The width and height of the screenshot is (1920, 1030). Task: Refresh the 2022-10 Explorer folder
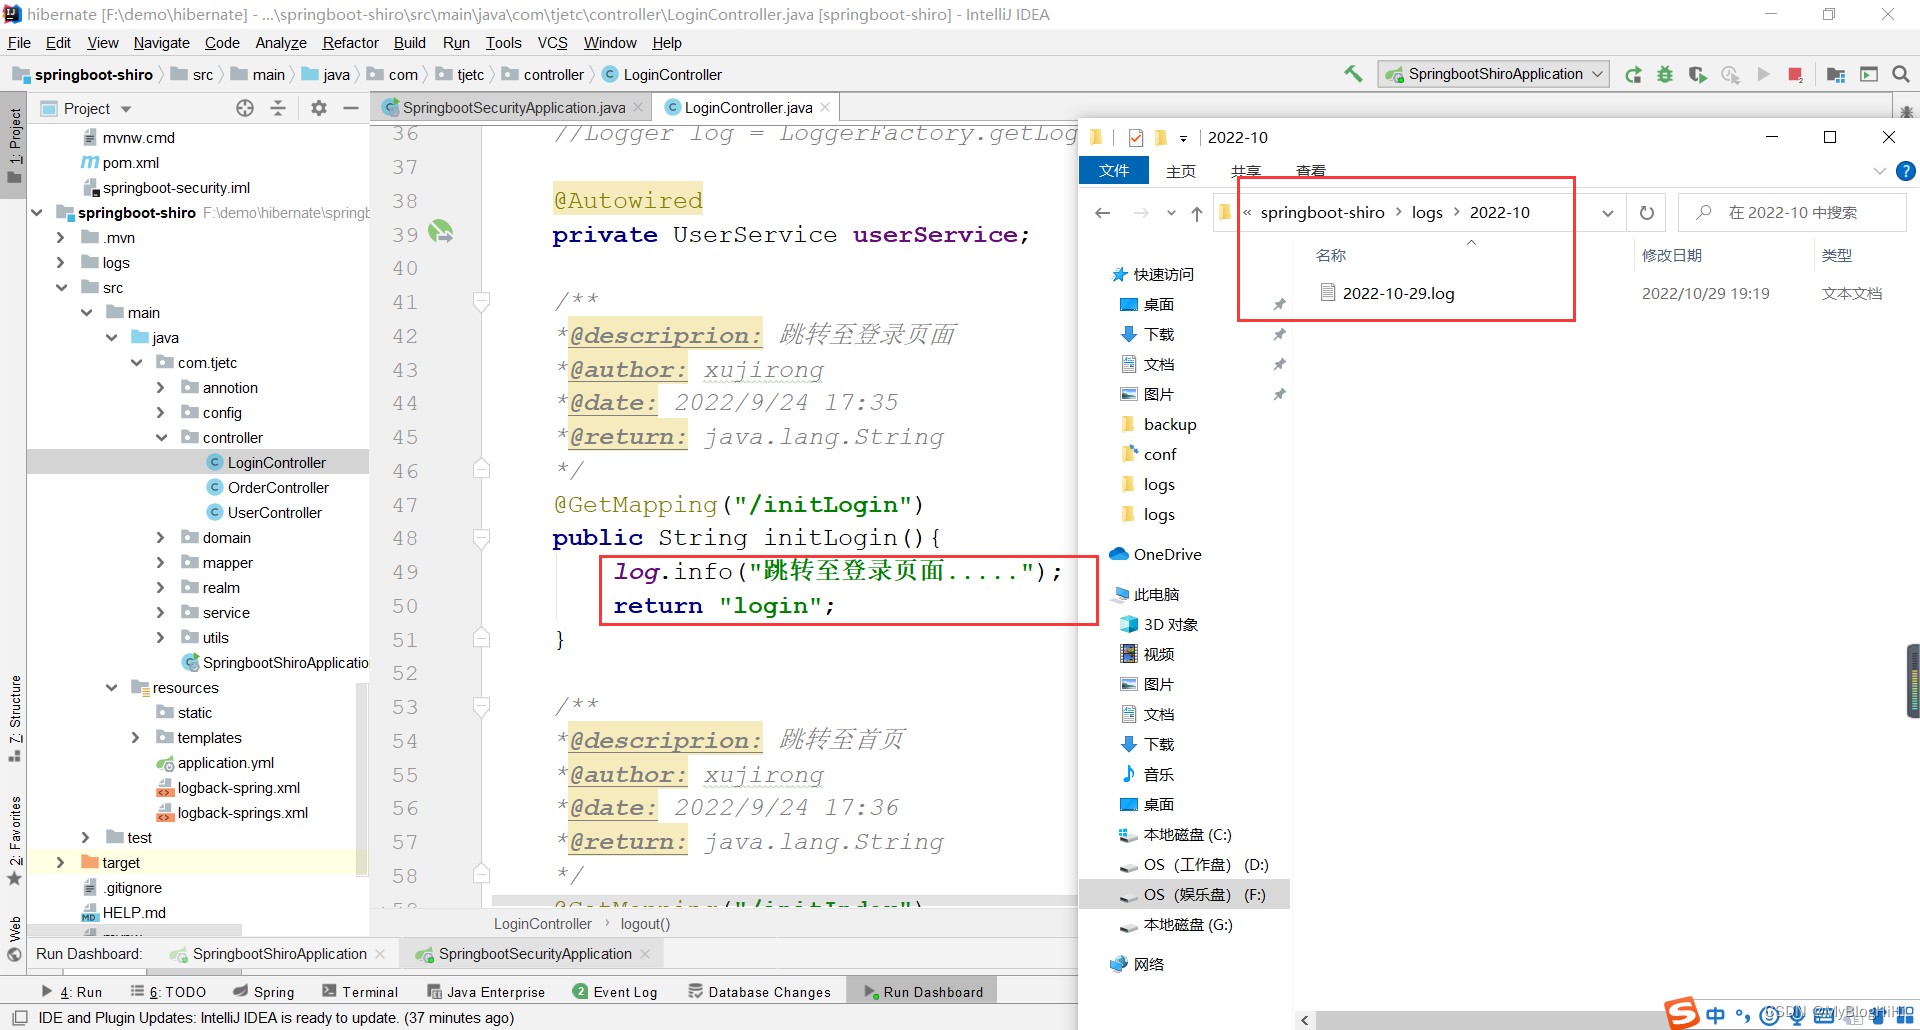[1647, 213]
